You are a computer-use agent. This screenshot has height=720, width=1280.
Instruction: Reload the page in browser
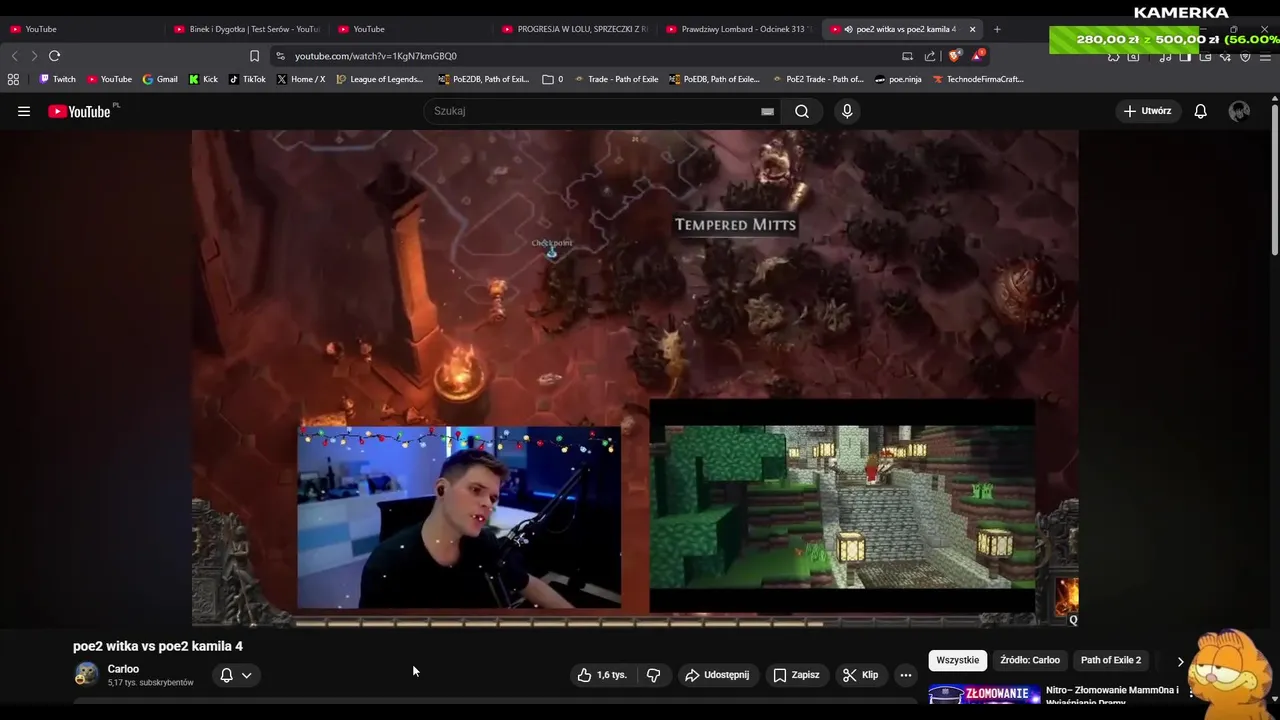[x=55, y=56]
